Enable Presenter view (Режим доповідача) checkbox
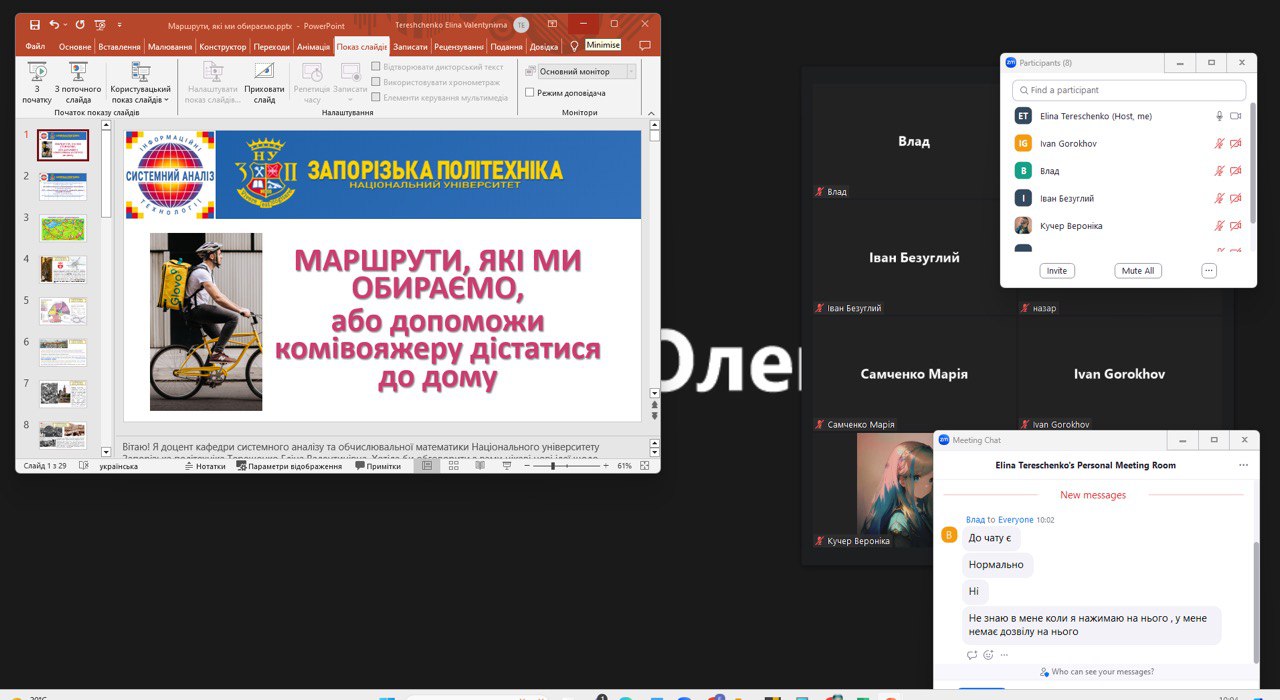The width and height of the screenshot is (1280, 700). pos(530,93)
